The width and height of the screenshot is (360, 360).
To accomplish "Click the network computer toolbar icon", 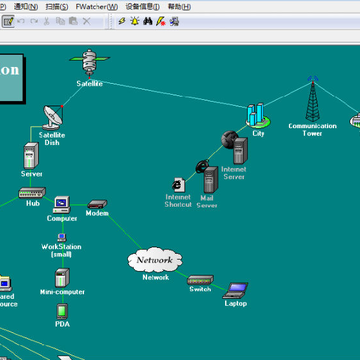I will (174, 22).
